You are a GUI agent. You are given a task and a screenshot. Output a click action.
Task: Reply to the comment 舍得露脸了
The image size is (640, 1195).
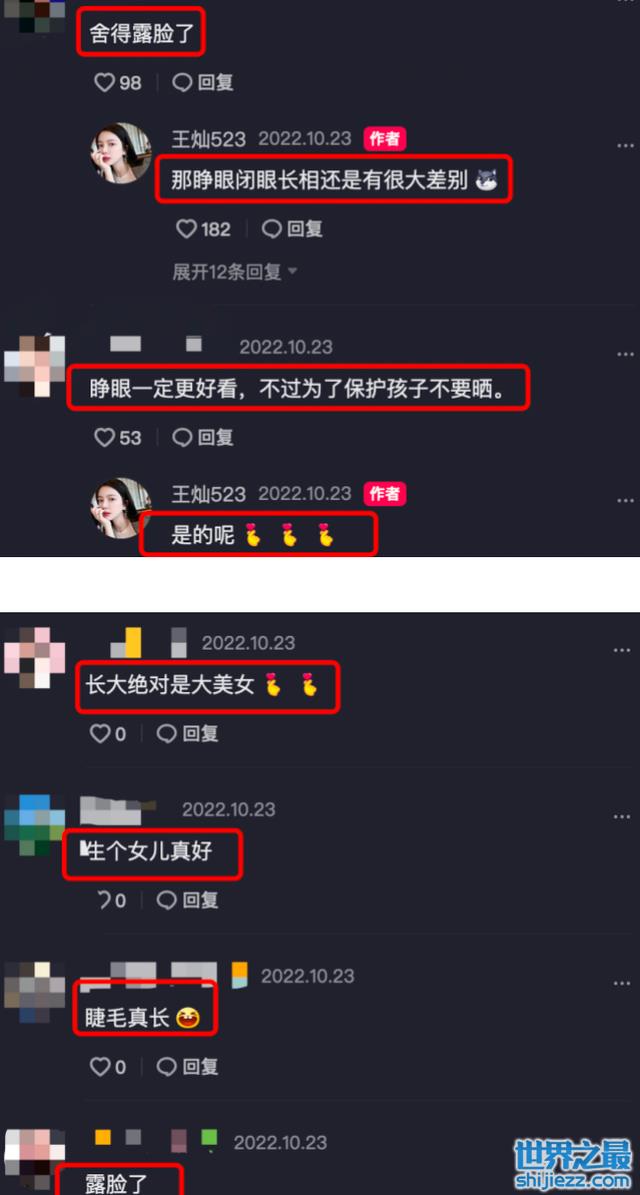203,82
